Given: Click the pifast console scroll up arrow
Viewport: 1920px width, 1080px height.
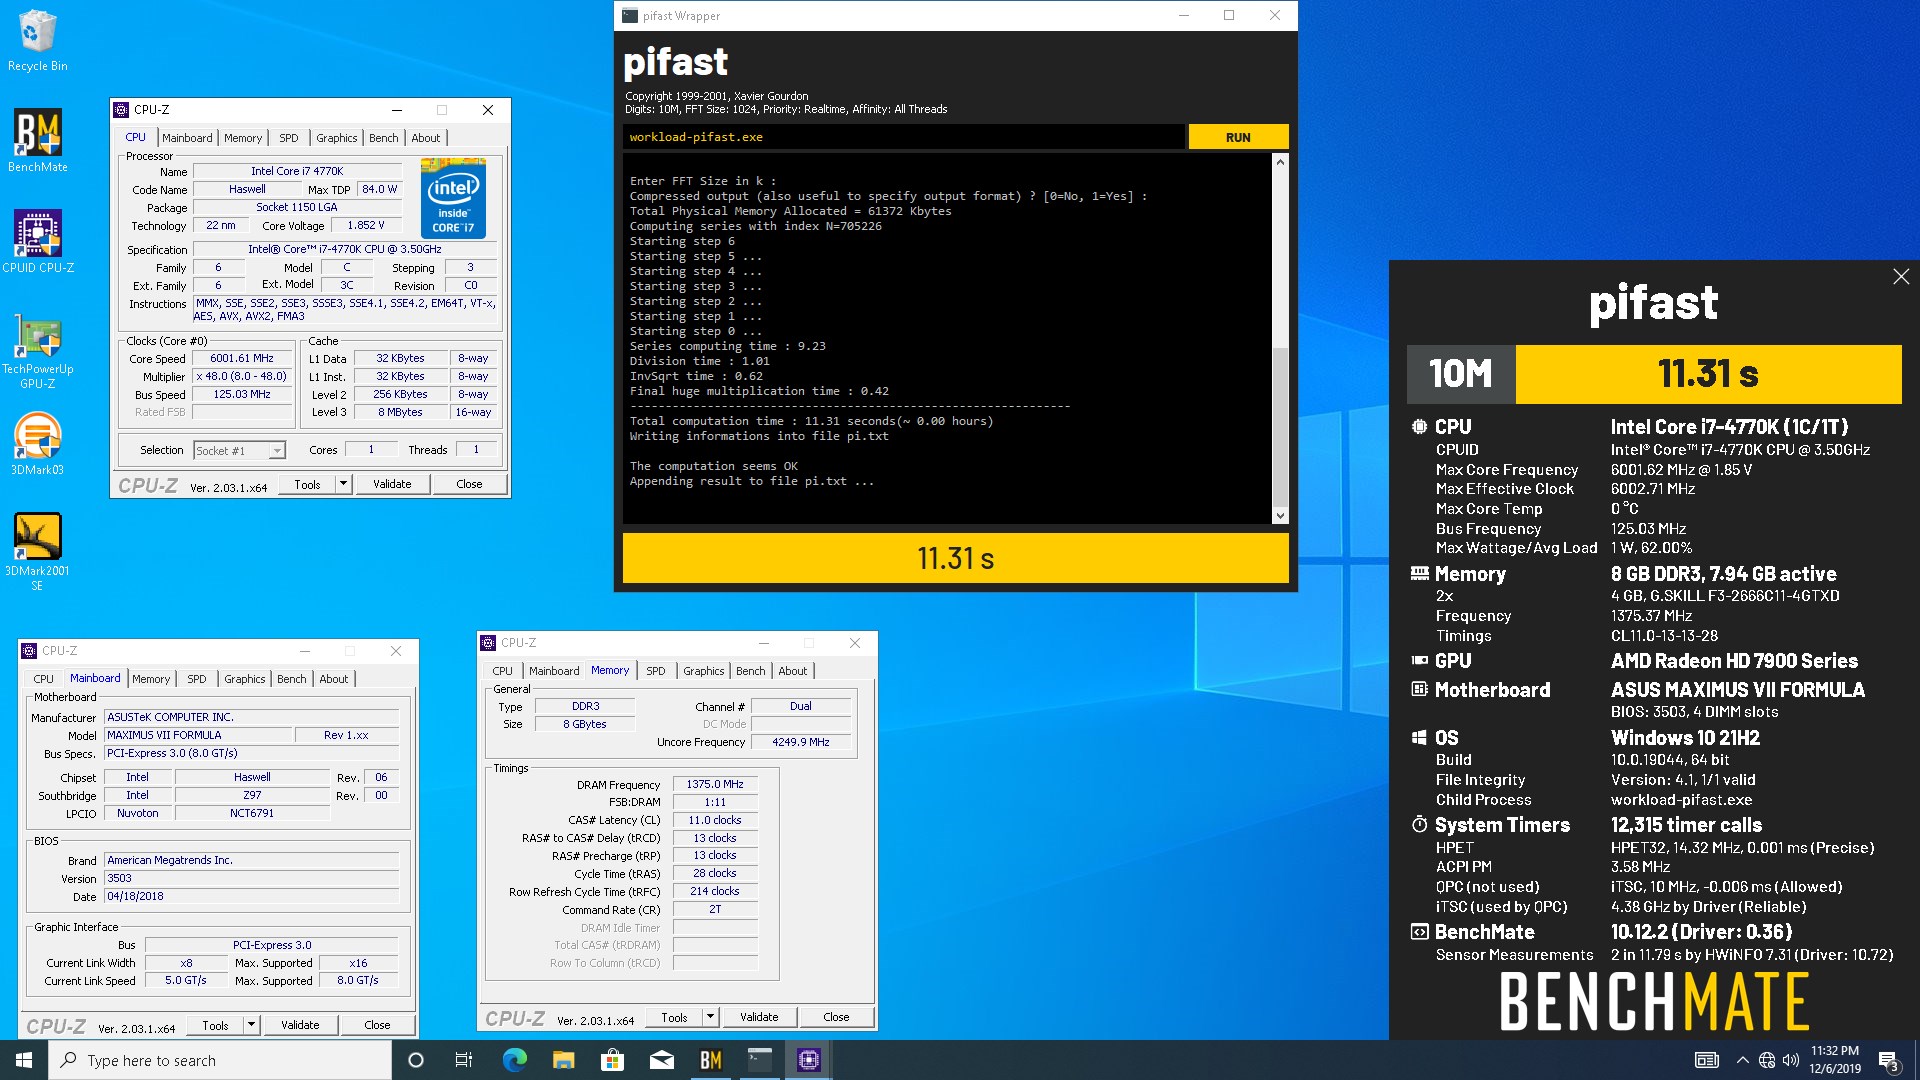Looking at the screenshot, I should click(x=1280, y=162).
